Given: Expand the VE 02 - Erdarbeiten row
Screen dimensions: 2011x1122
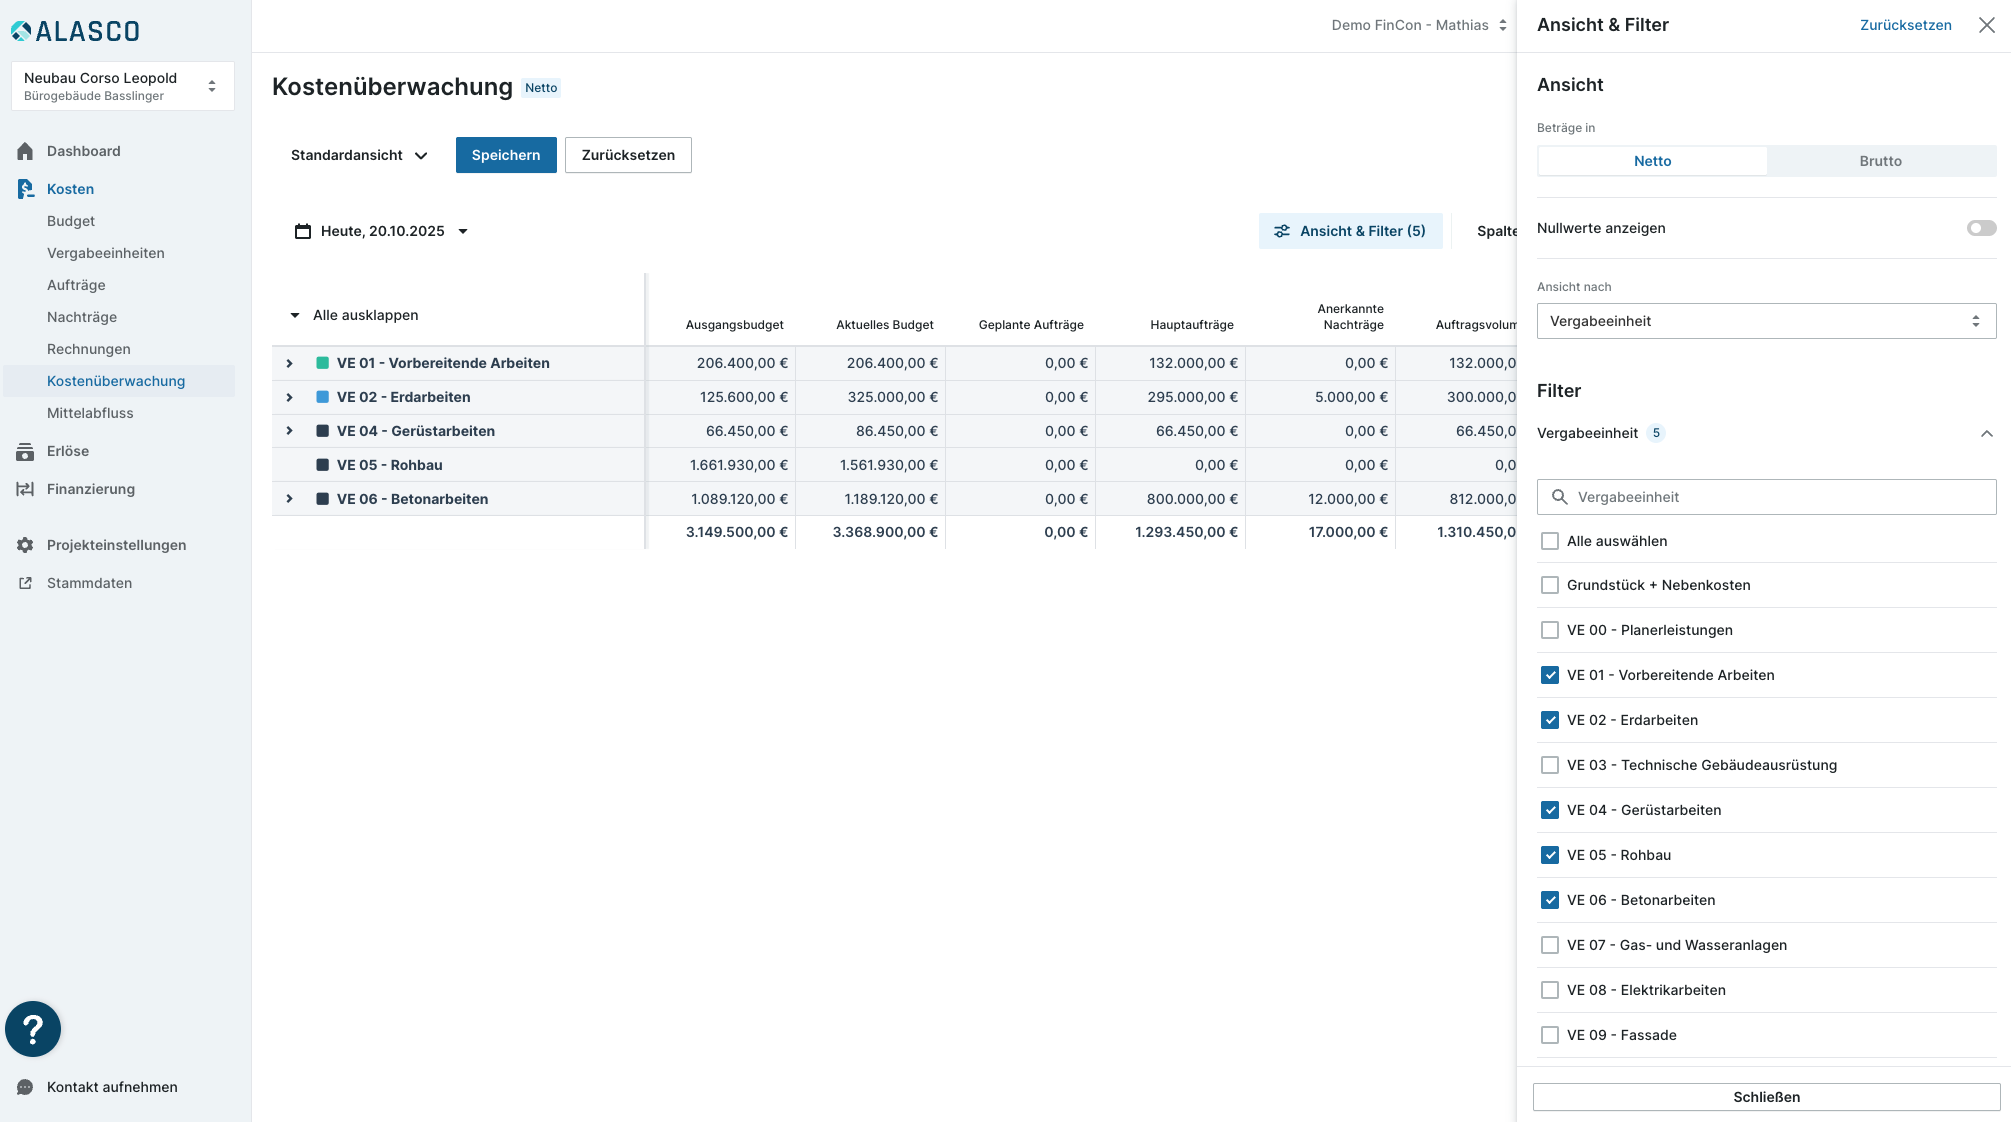Looking at the screenshot, I should point(290,397).
